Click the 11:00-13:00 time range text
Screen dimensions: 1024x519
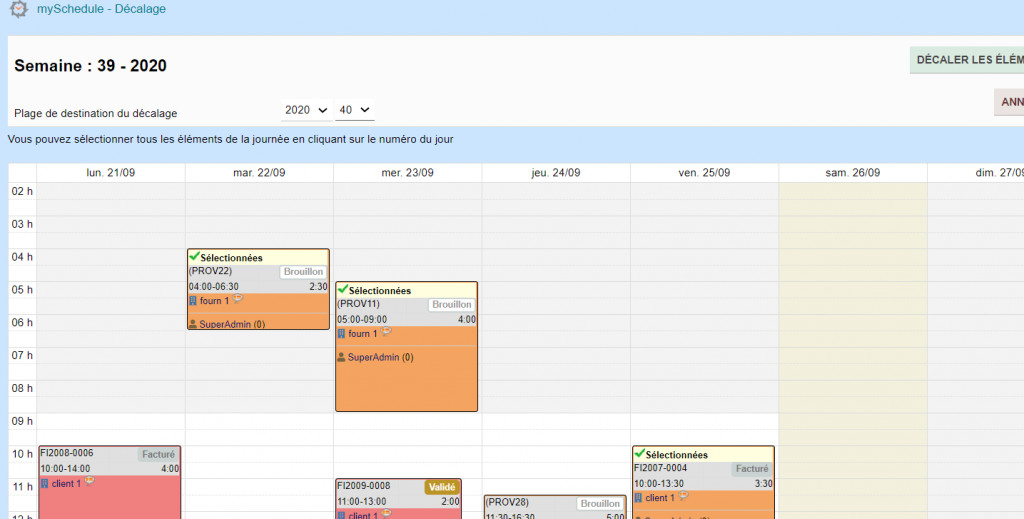coord(362,501)
